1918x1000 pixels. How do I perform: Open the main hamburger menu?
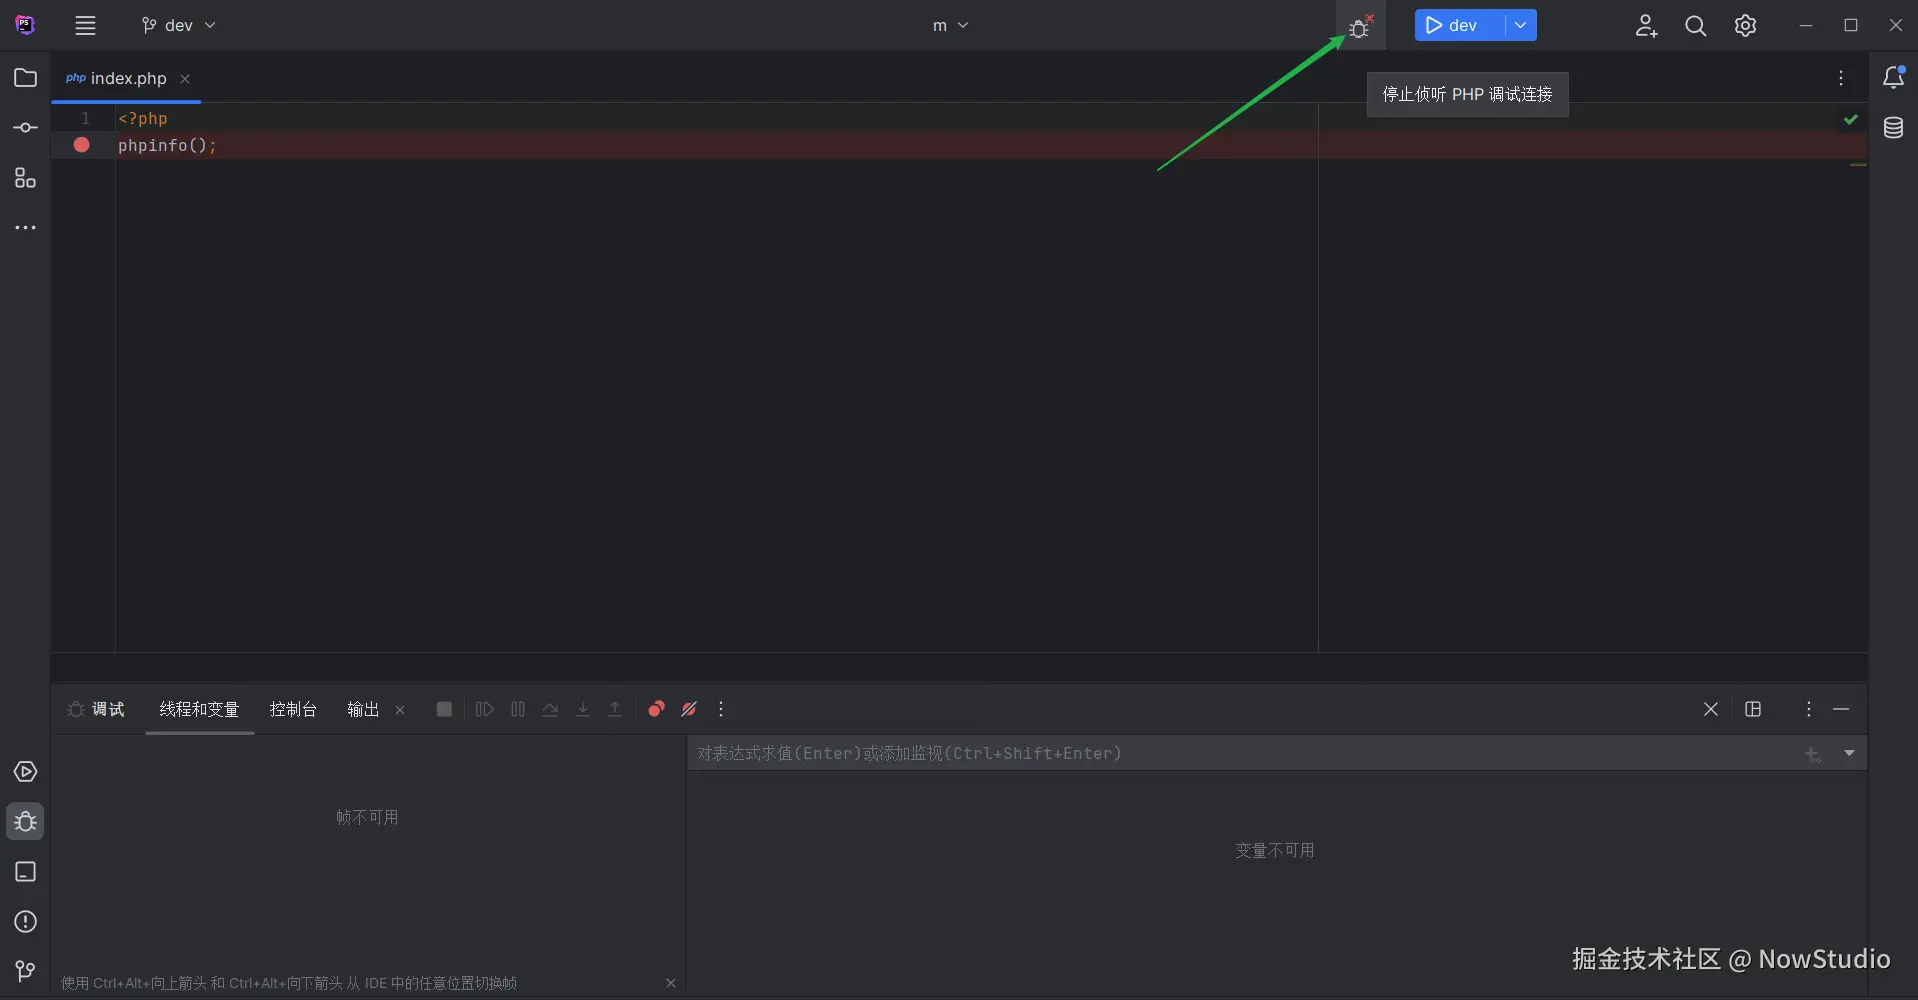86,26
